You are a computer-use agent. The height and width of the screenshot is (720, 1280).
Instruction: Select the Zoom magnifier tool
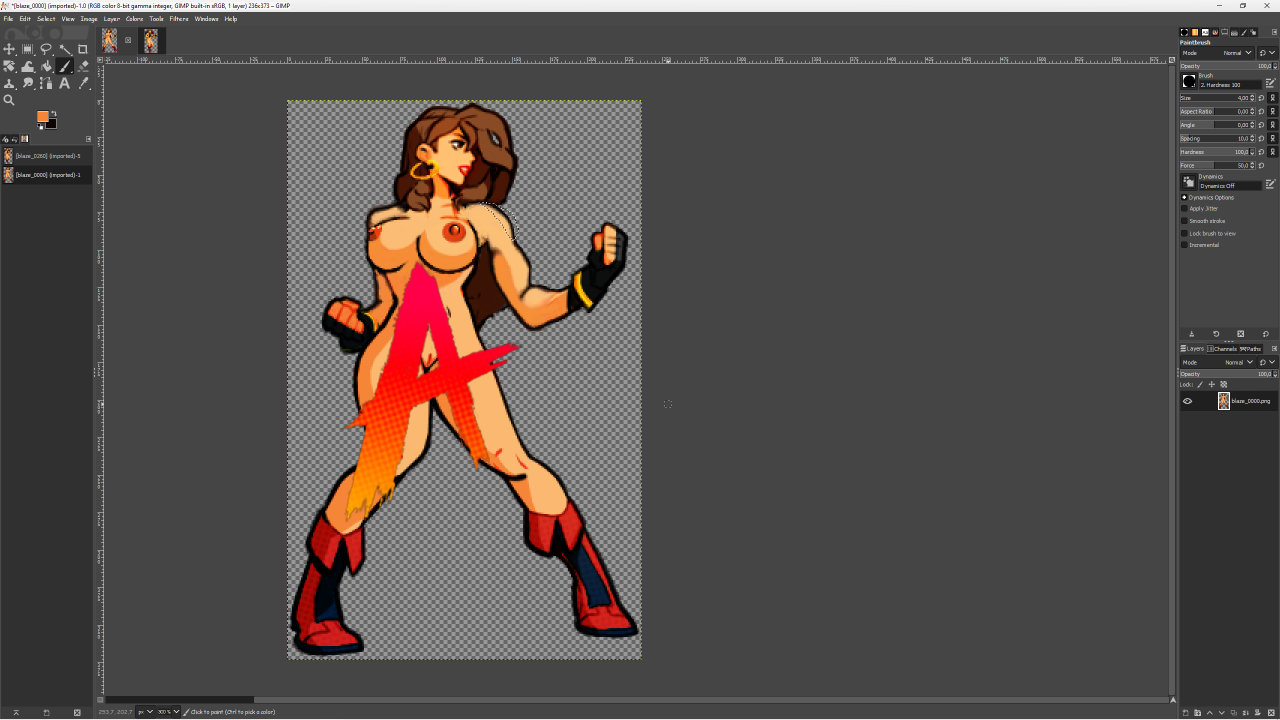tap(9, 100)
